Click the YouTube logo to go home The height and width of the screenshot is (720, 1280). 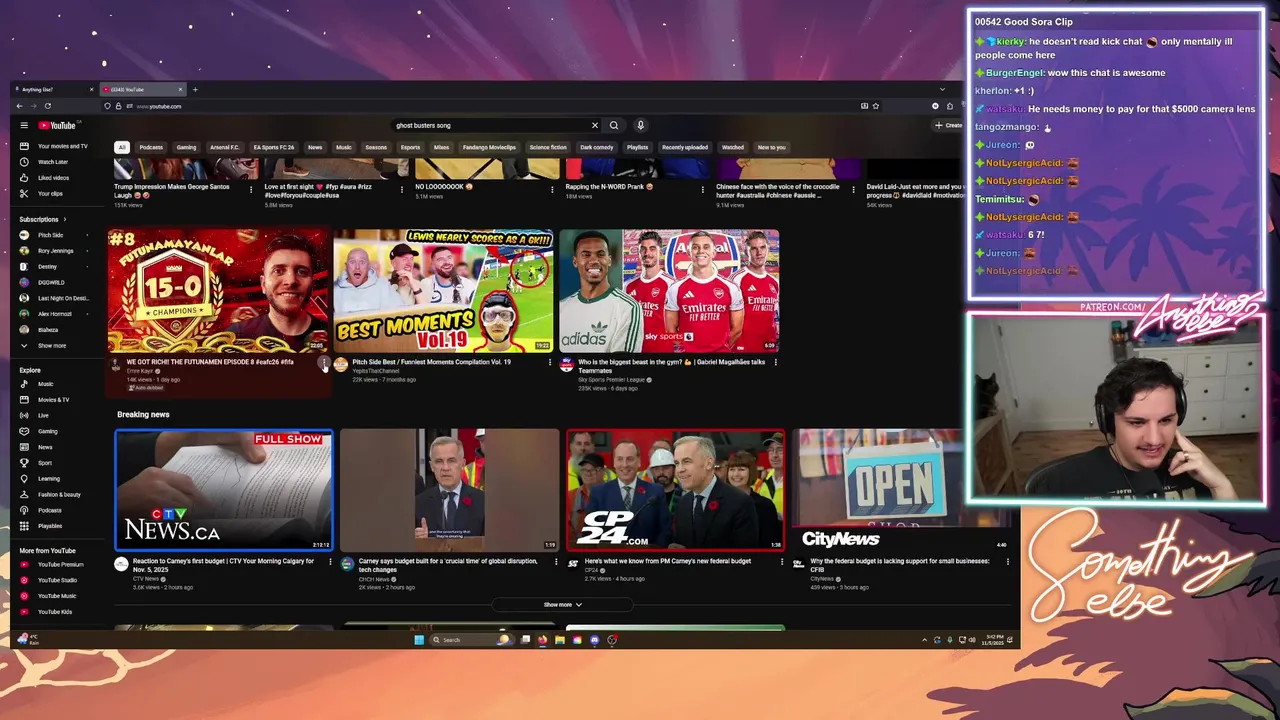click(x=58, y=125)
